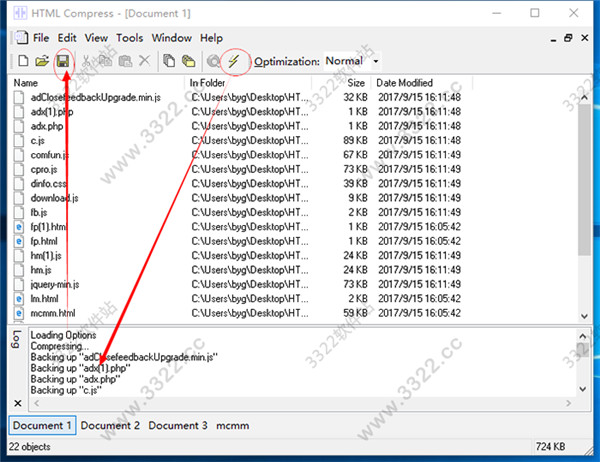Click log horizontal scroll right arrow
This screenshot has height=462, width=600.
tap(568, 403)
